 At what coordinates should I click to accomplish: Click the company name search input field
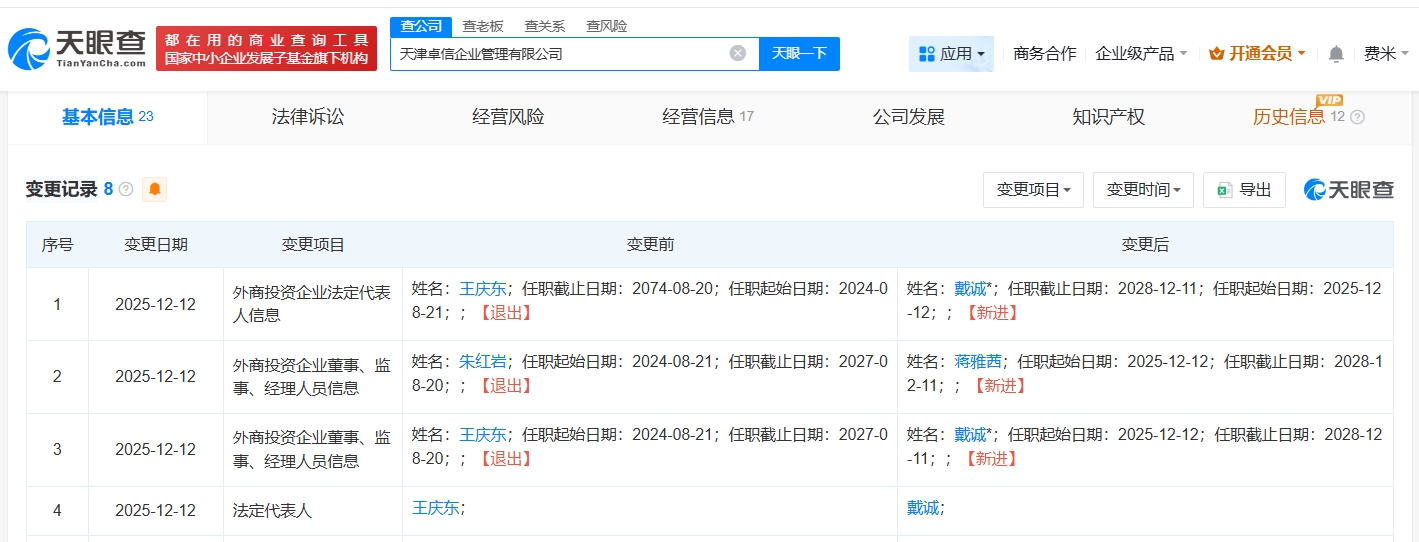(560, 54)
